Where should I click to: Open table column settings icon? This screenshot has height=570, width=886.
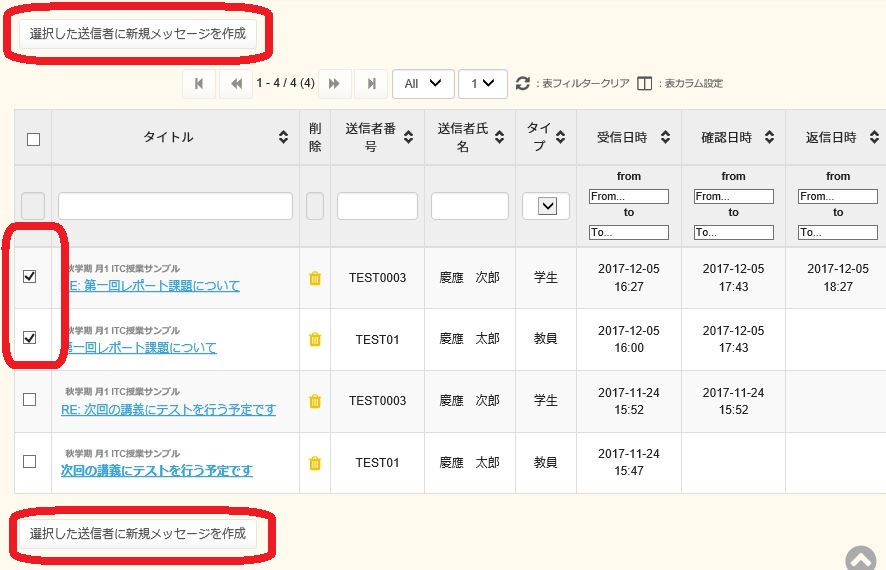pos(645,84)
